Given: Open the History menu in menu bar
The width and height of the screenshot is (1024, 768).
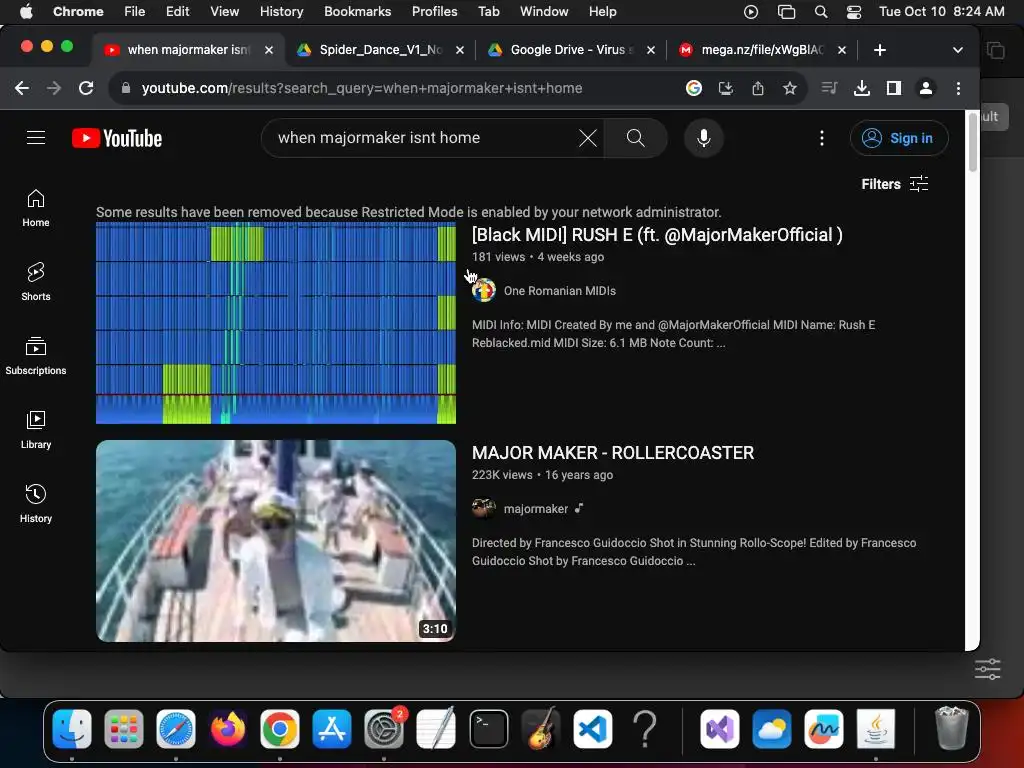Looking at the screenshot, I should click(281, 12).
